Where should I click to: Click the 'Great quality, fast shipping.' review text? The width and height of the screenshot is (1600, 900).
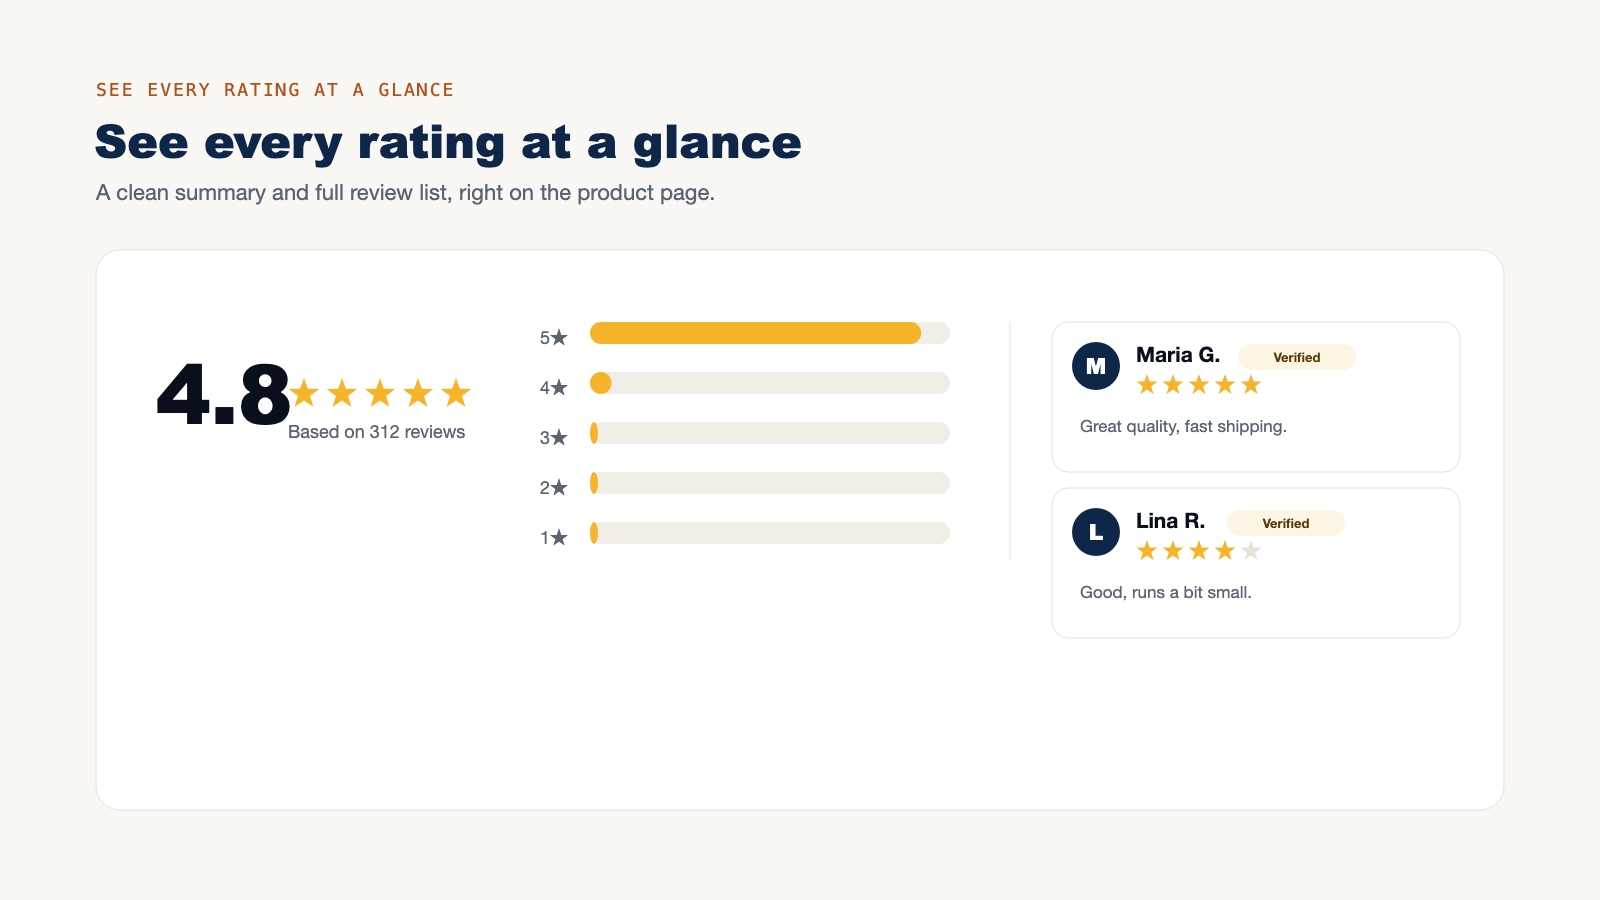[x=1183, y=426]
